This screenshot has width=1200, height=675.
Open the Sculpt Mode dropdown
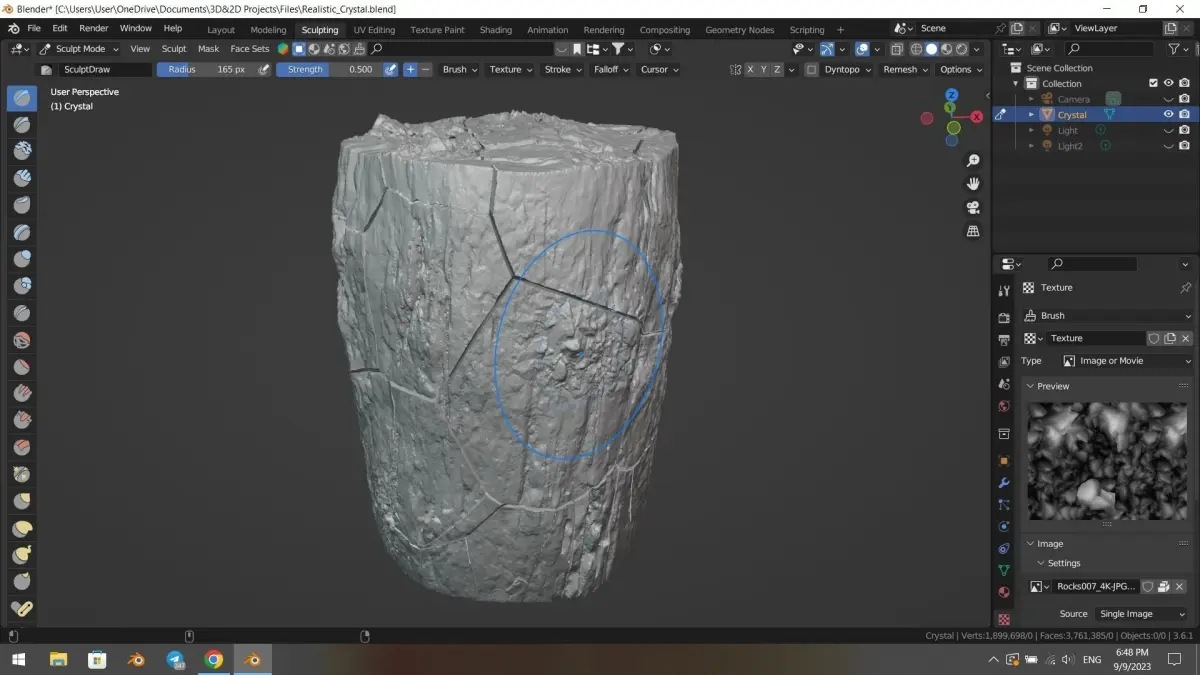pyautogui.click(x=80, y=48)
